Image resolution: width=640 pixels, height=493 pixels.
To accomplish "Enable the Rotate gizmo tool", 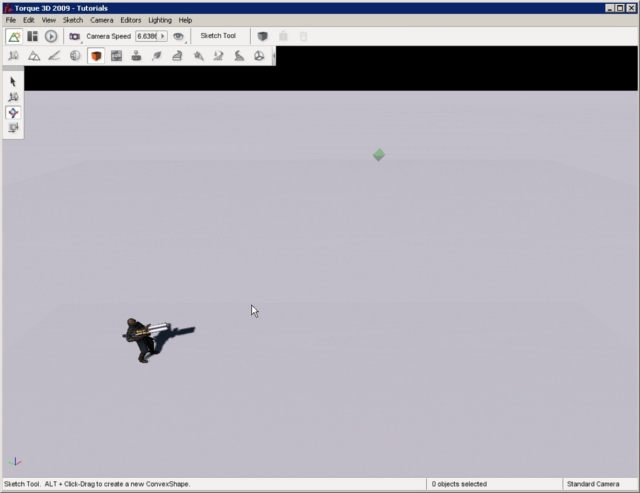I will (13, 113).
